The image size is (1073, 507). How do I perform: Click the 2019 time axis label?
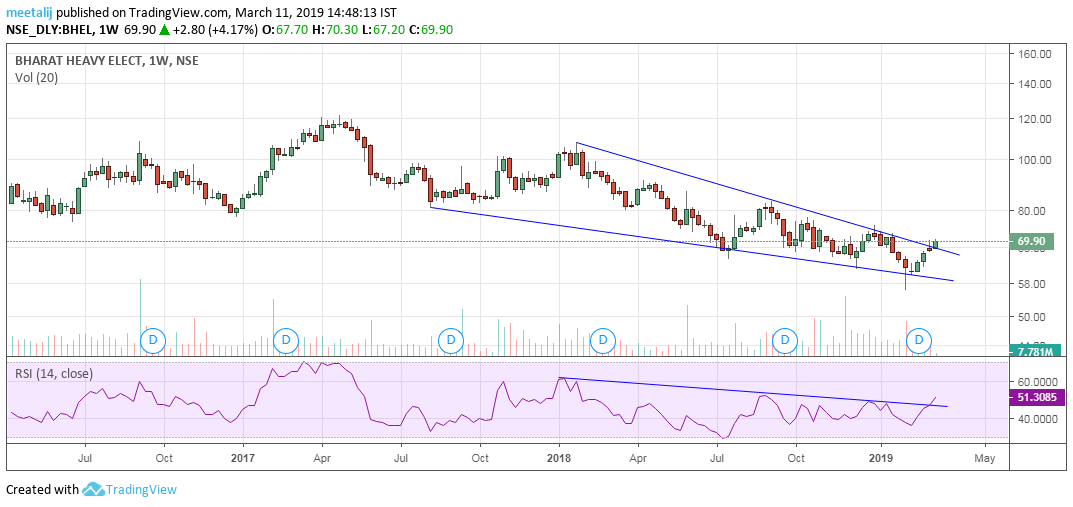tap(882, 456)
